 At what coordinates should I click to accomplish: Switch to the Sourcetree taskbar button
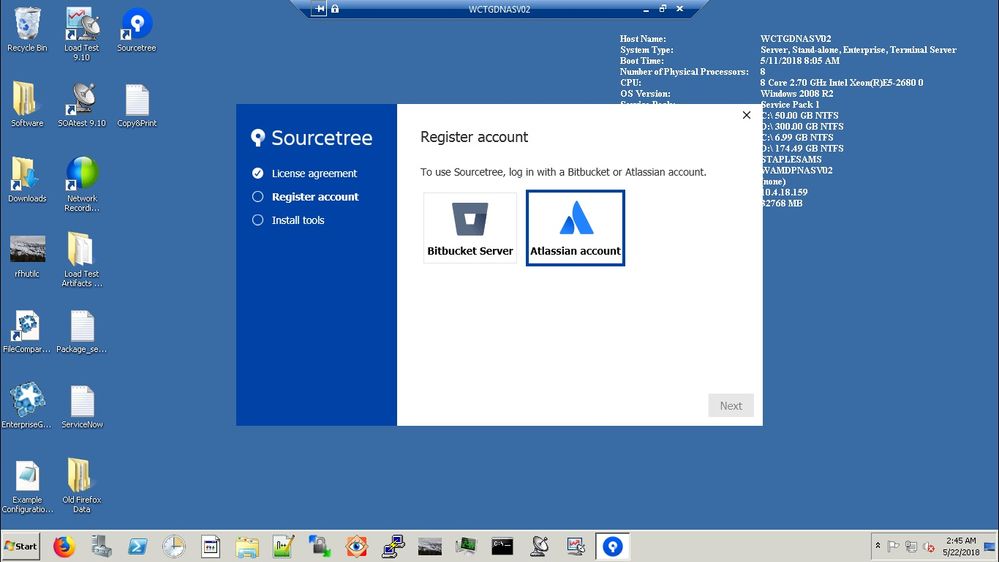(612, 547)
